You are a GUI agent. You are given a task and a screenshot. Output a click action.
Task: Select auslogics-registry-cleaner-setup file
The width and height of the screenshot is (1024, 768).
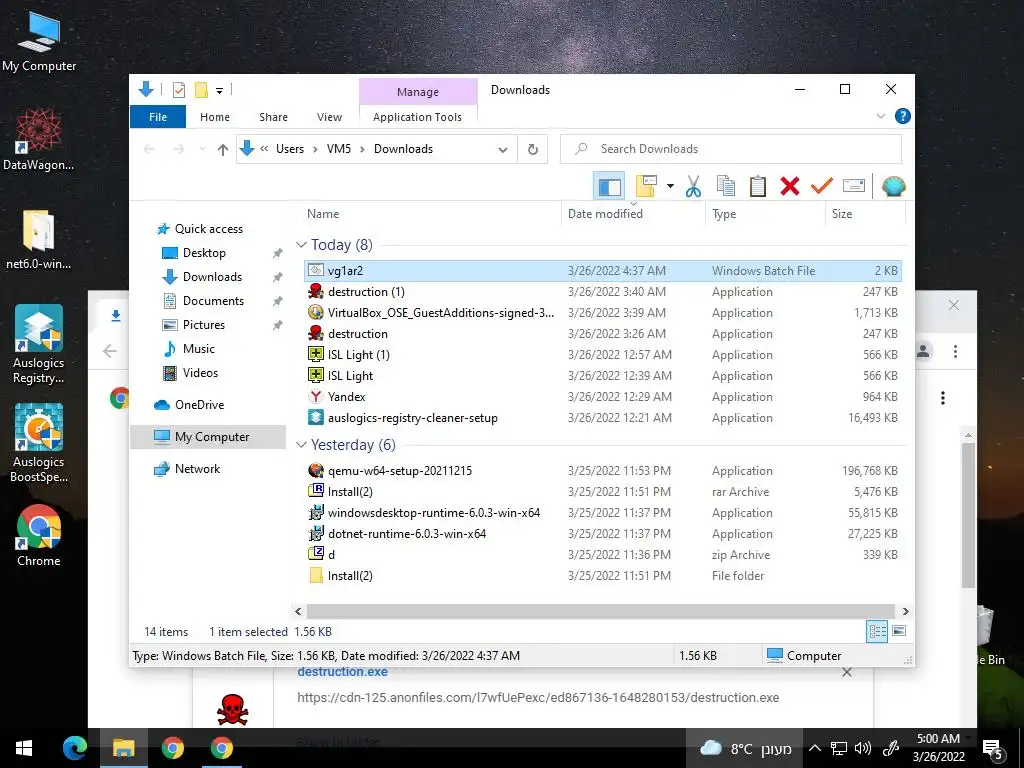(603, 417)
